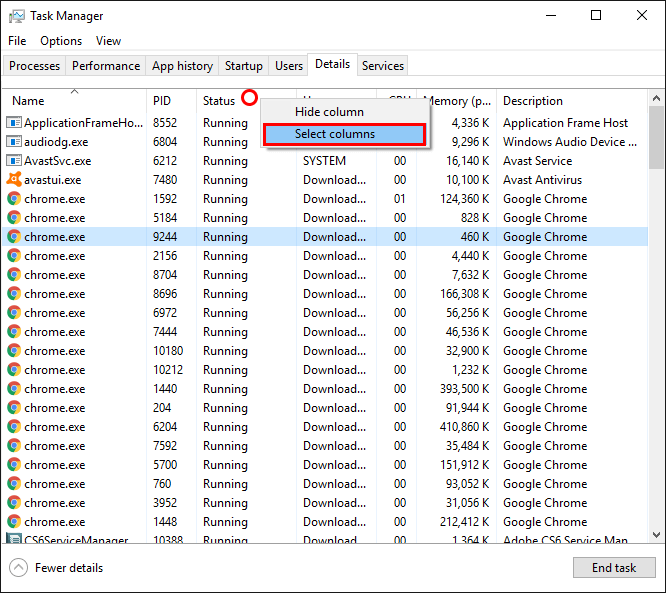Open the Options menu

[61, 41]
